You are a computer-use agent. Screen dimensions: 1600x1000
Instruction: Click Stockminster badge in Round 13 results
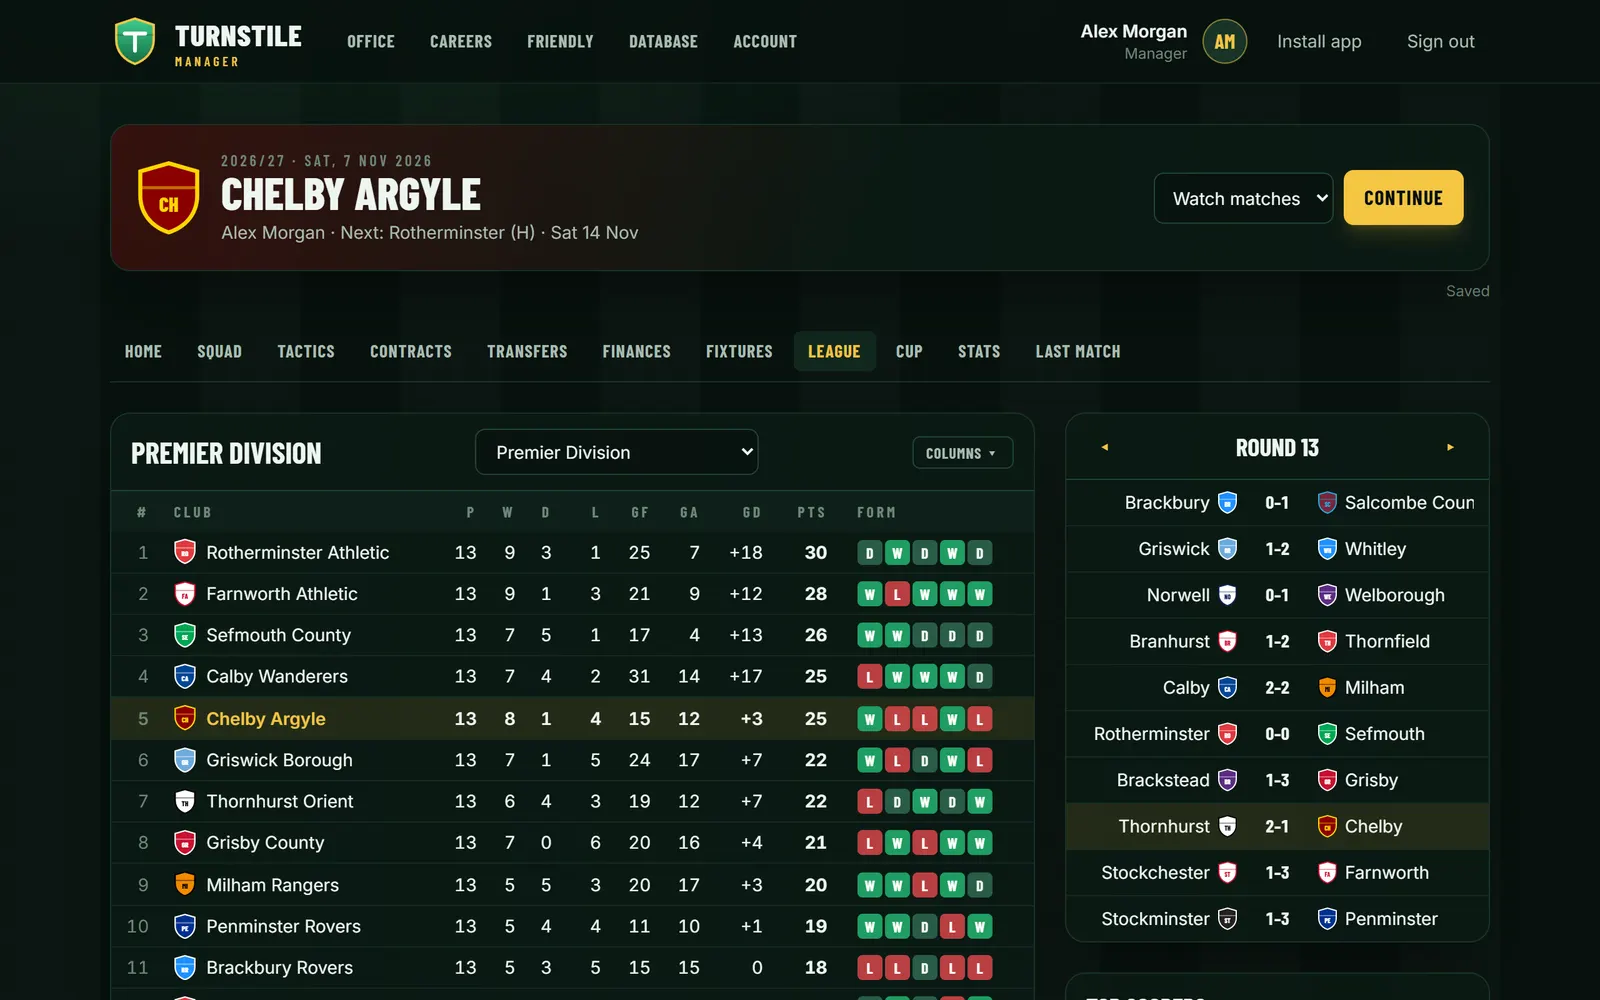[1228, 919]
